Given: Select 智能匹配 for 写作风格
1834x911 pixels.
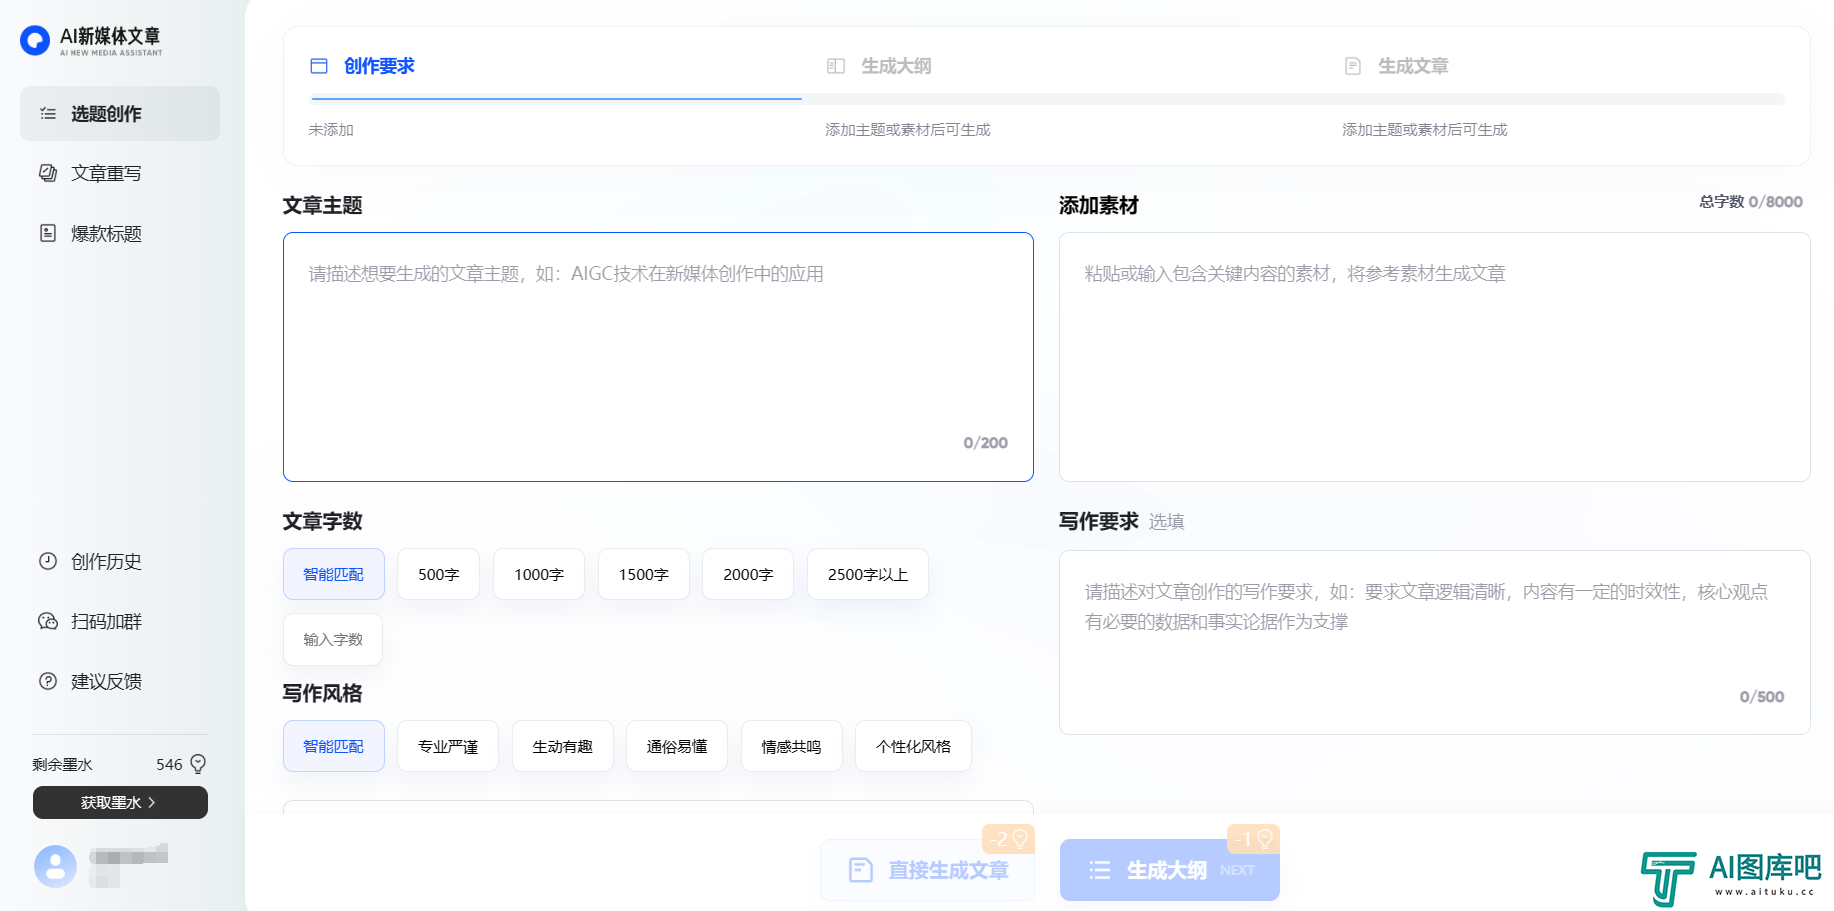Looking at the screenshot, I should (334, 746).
